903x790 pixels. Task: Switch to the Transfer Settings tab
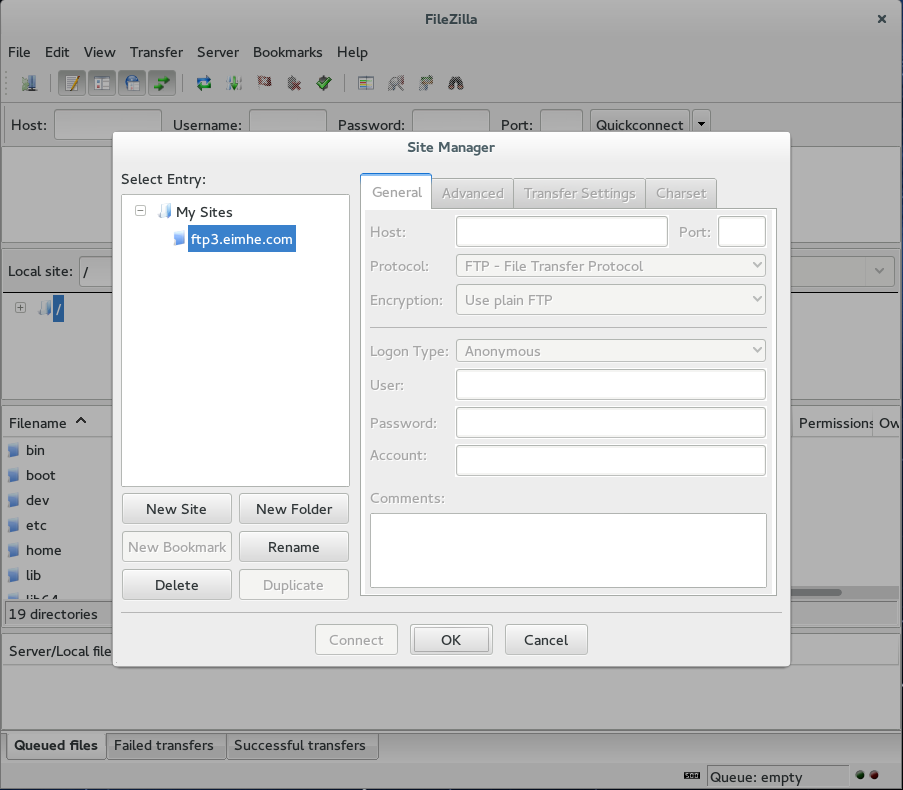[x=579, y=193]
